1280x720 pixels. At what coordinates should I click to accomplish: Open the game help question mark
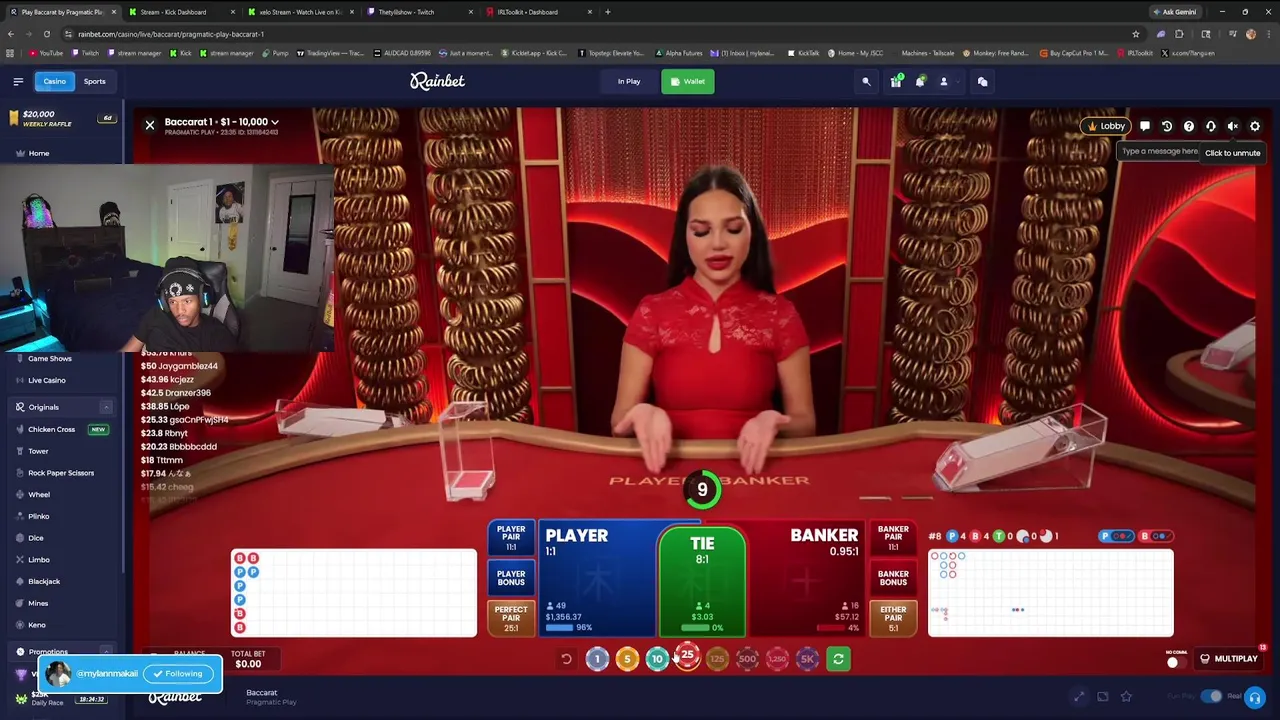[x=1189, y=126]
